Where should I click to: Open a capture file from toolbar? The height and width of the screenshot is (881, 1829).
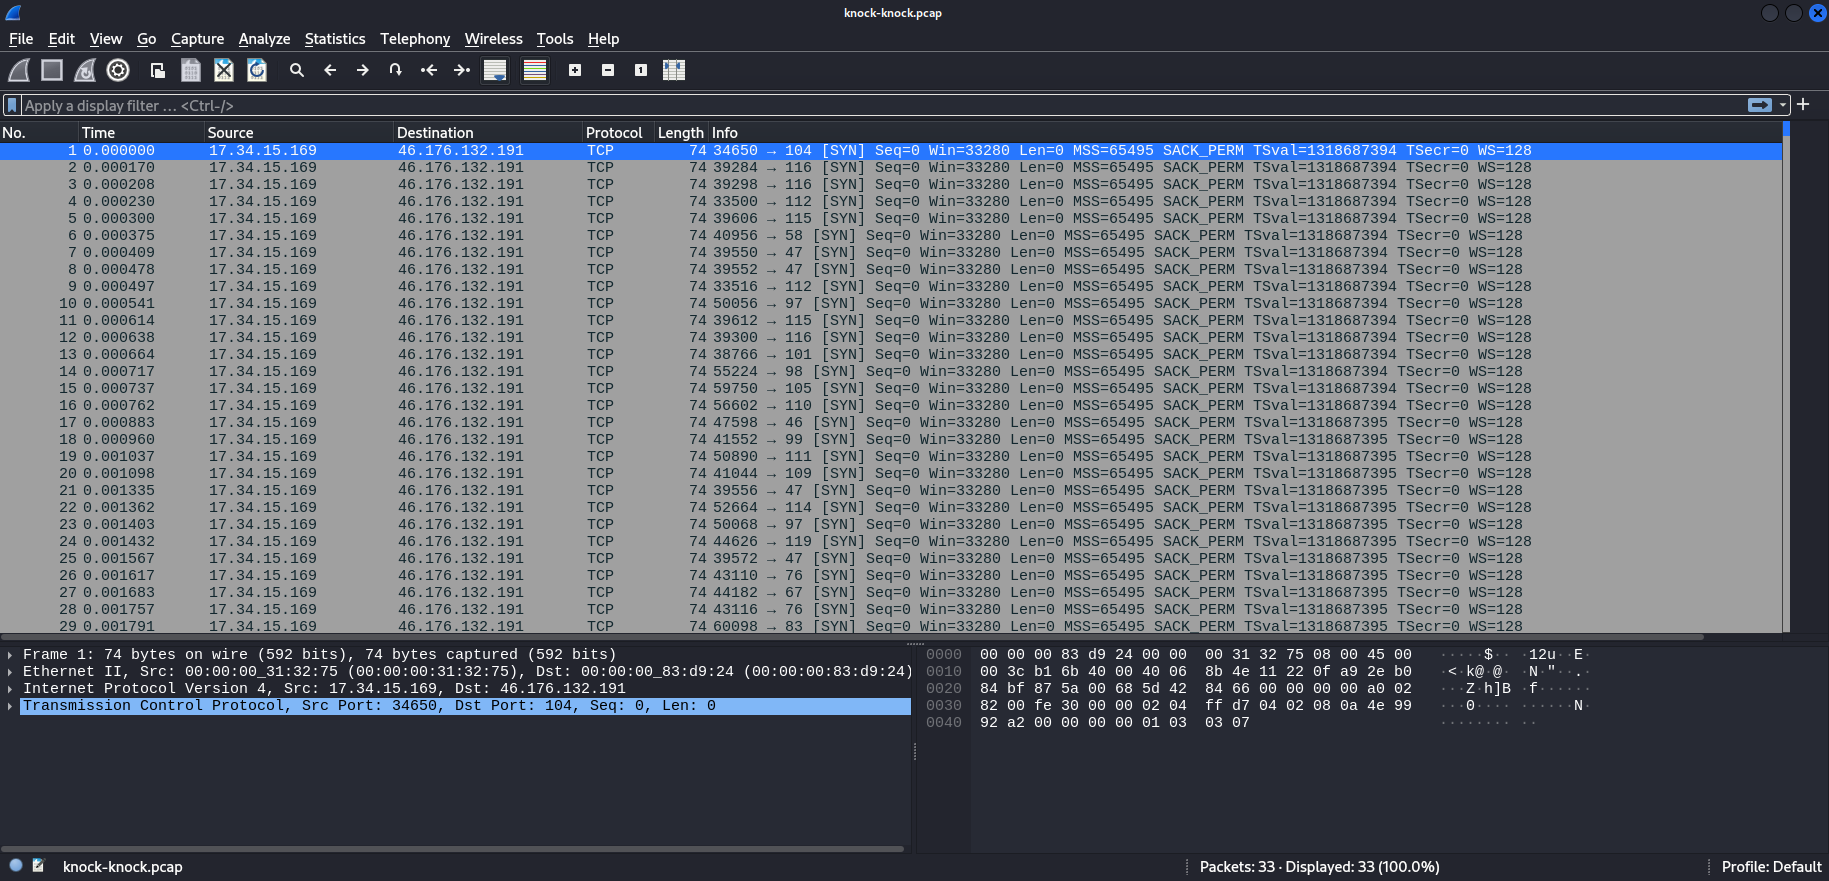click(158, 70)
